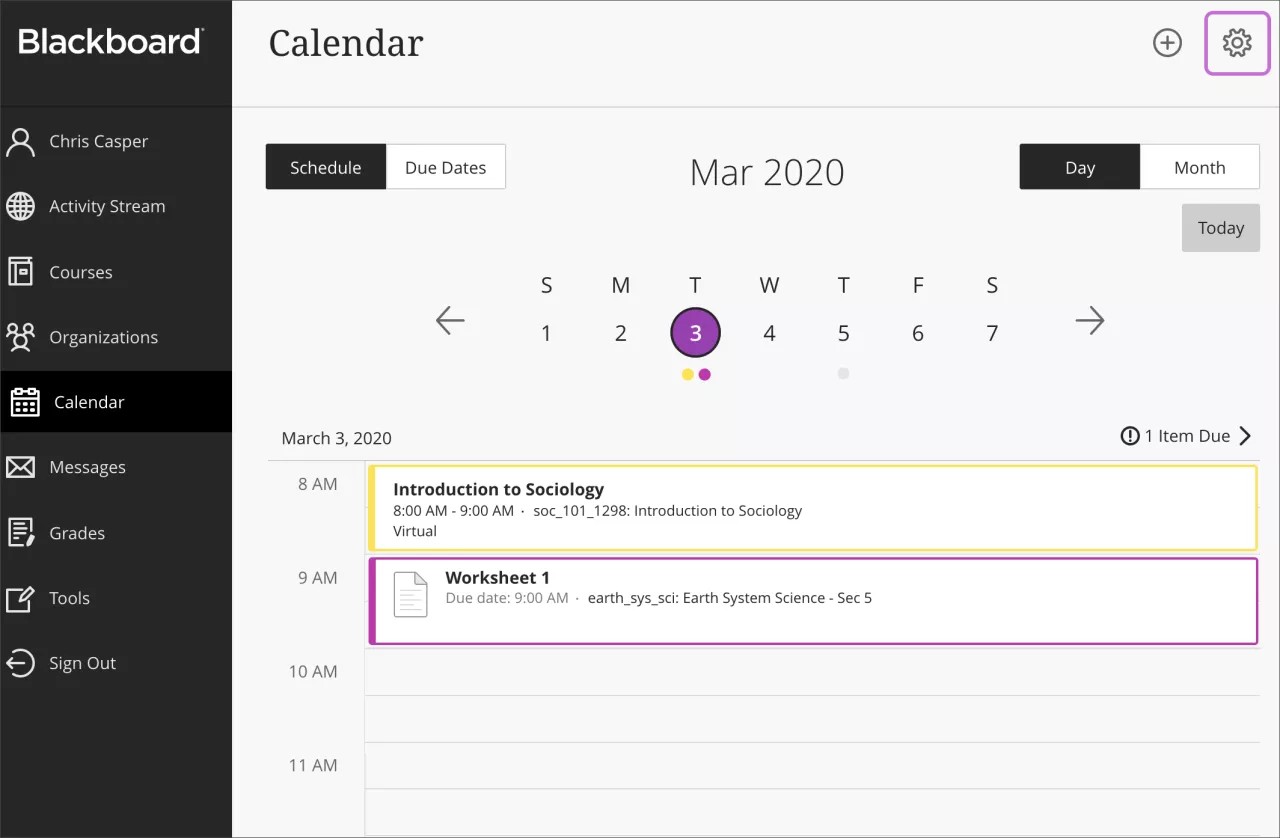The height and width of the screenshot is (838, 1280).
Task: Open the Calendar section in the sidebar
Action: click(89, 401)
